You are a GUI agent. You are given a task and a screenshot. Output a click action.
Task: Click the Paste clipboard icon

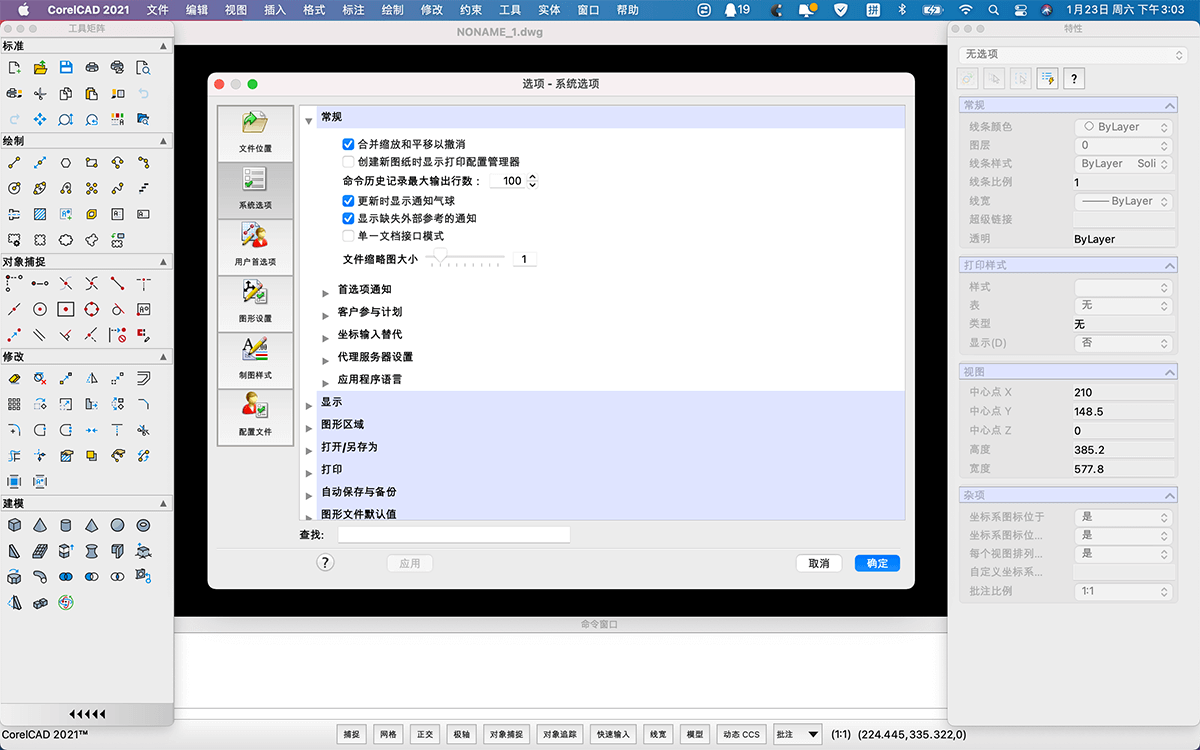92,94
